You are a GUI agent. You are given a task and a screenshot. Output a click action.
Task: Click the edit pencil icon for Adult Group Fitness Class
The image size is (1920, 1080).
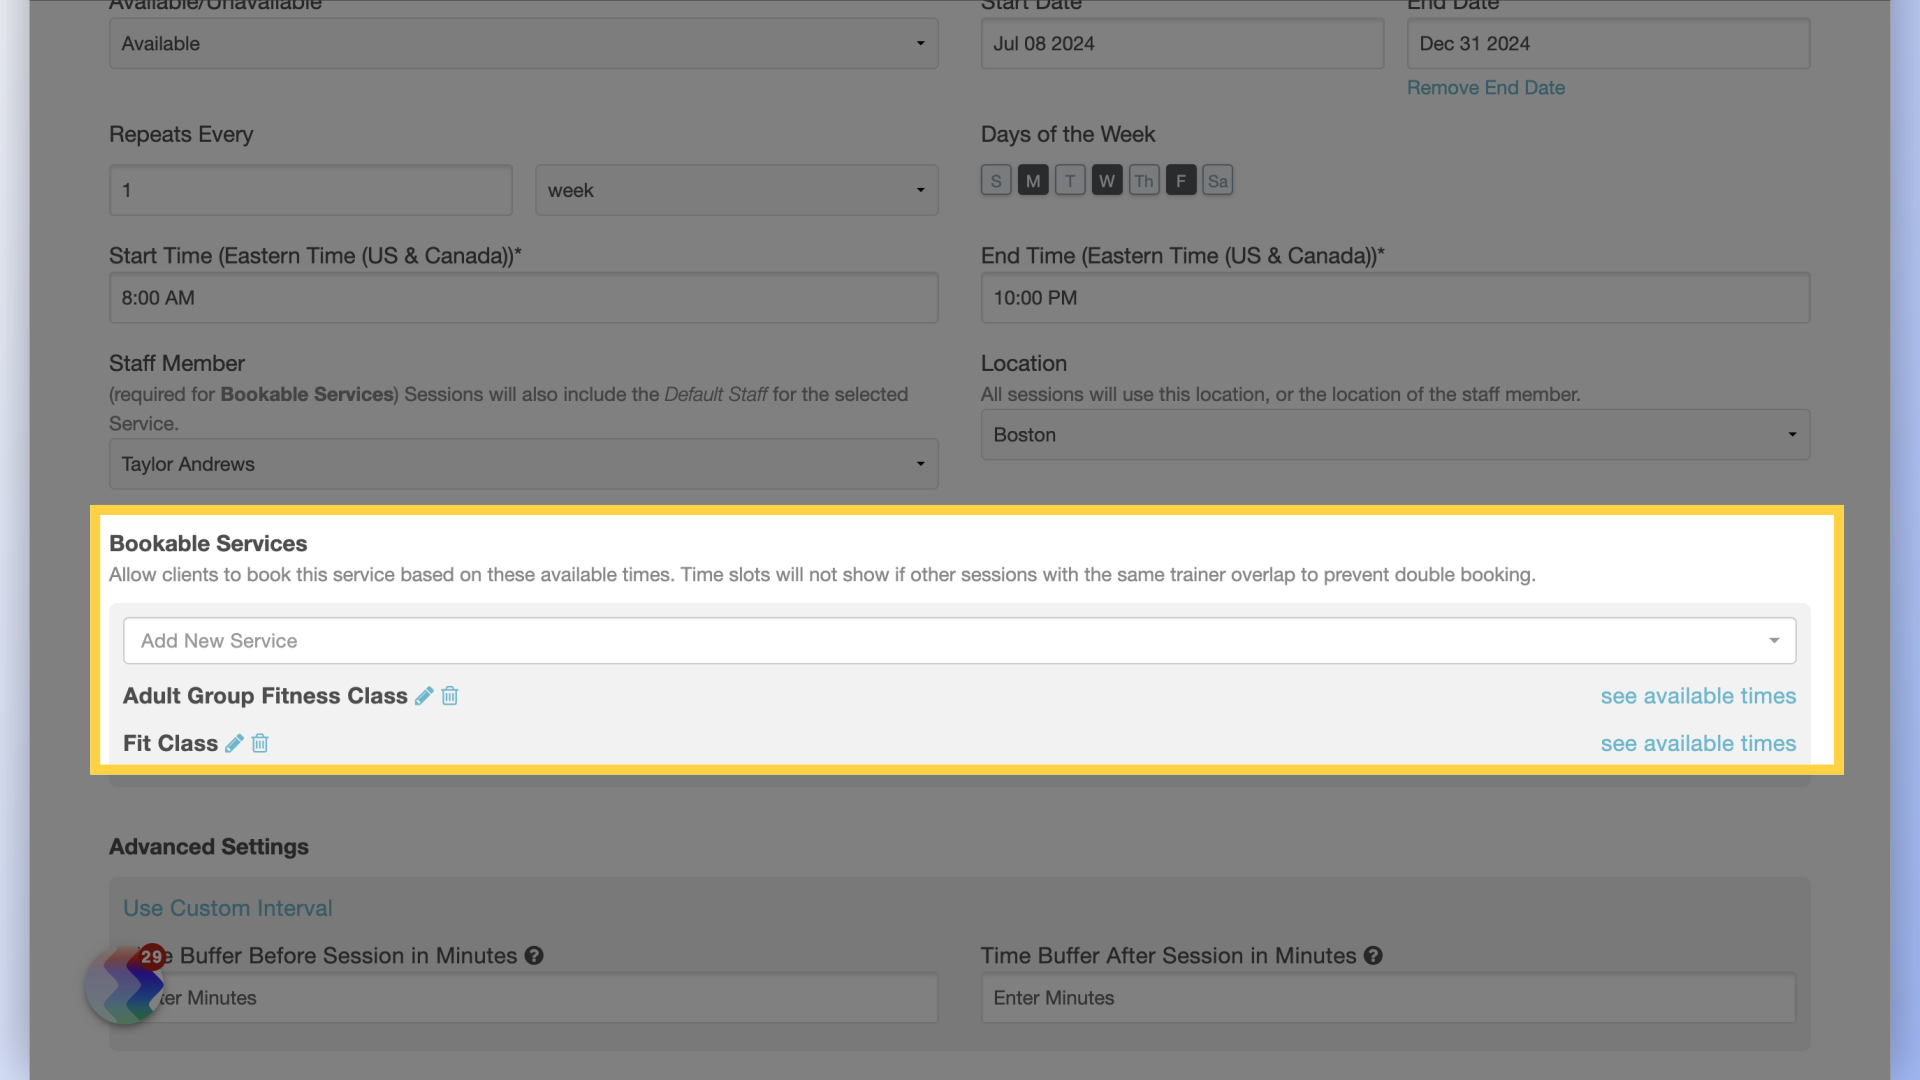pyautogui.click(x=425, y=695)
